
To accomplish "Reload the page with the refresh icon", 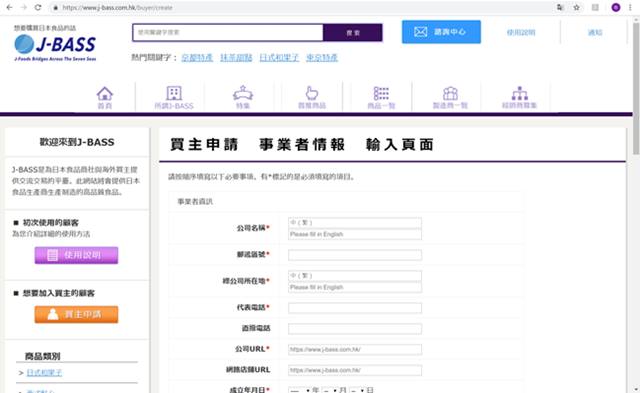I will point(38,7).
